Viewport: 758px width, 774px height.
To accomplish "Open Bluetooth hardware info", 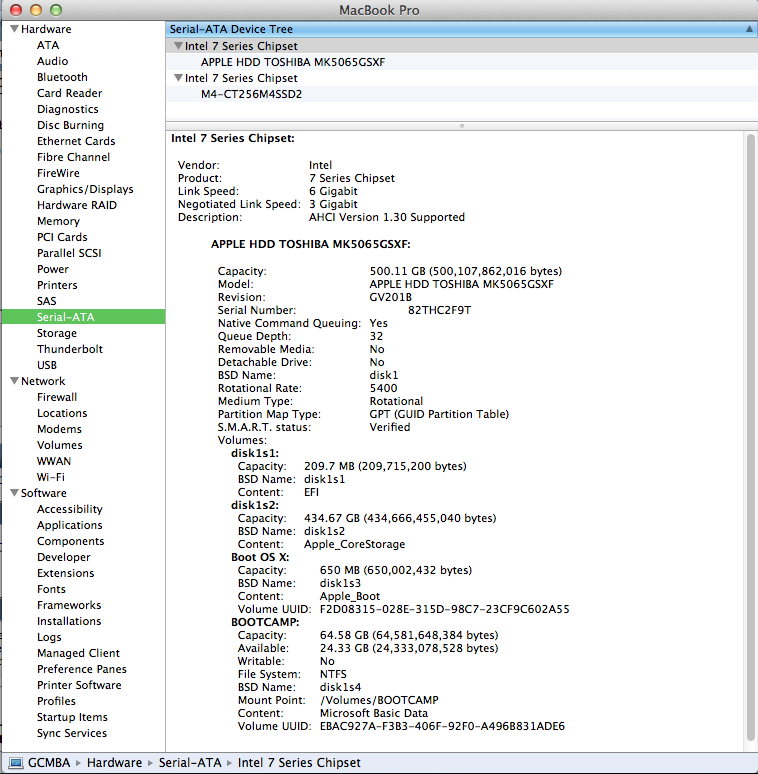I will pos(62,77).
